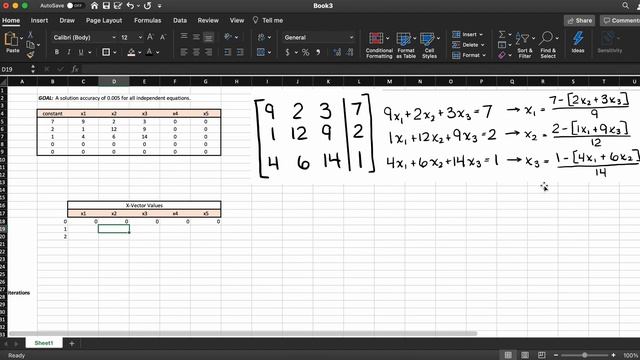
Task: Click the Share button
Action: coord(580,20)
